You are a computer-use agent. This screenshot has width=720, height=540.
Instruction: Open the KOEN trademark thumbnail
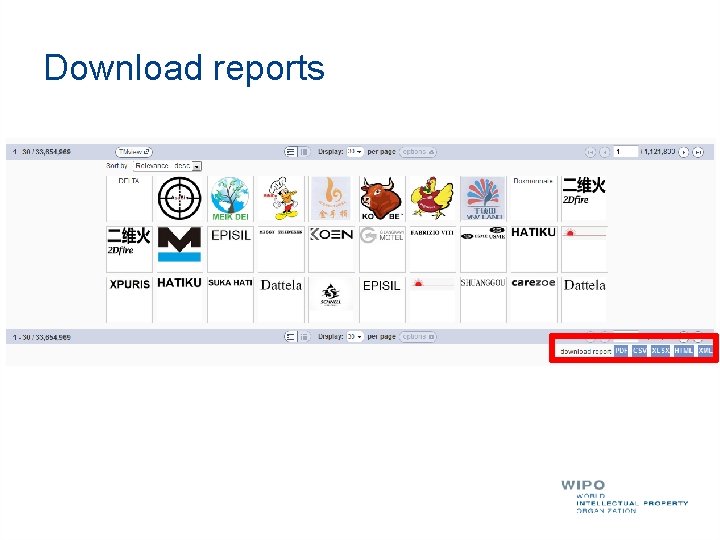point(332,249)
